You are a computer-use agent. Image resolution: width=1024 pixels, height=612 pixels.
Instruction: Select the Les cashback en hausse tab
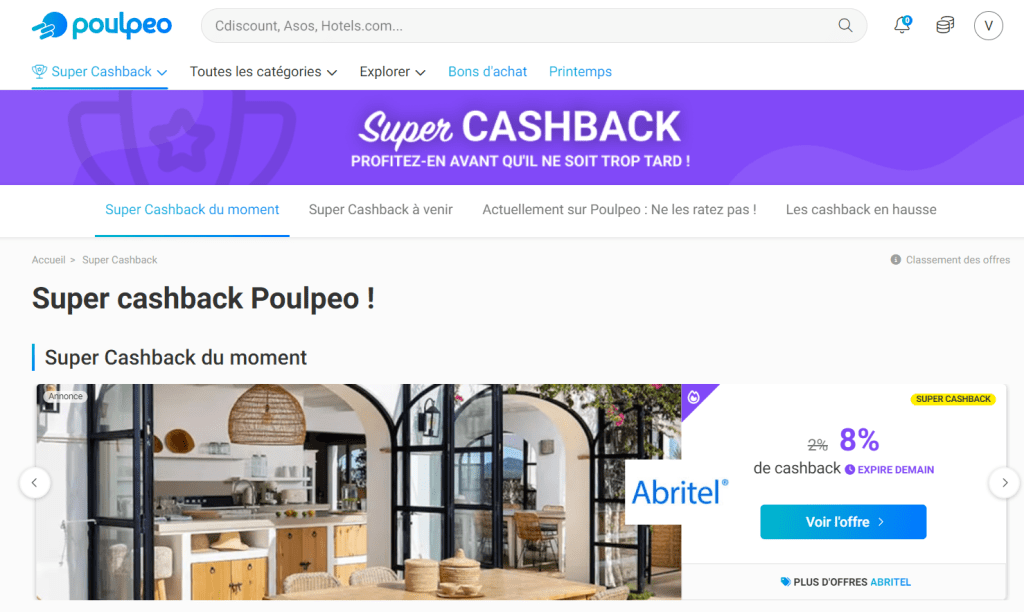[861, 210]
